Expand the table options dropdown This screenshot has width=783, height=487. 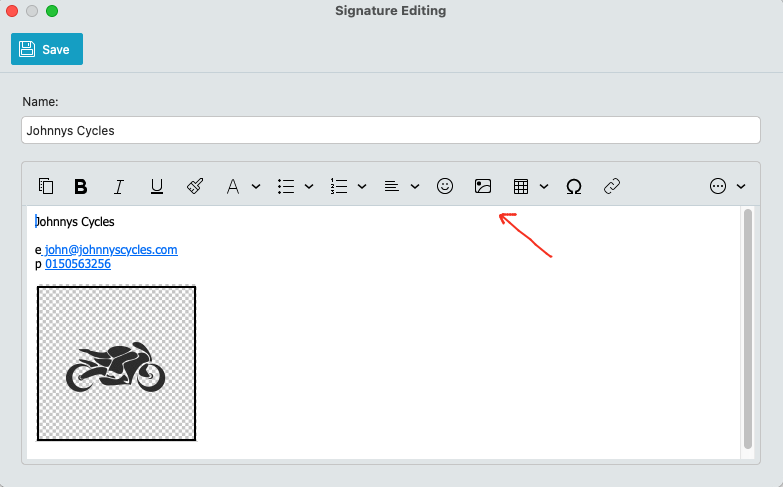544,187
